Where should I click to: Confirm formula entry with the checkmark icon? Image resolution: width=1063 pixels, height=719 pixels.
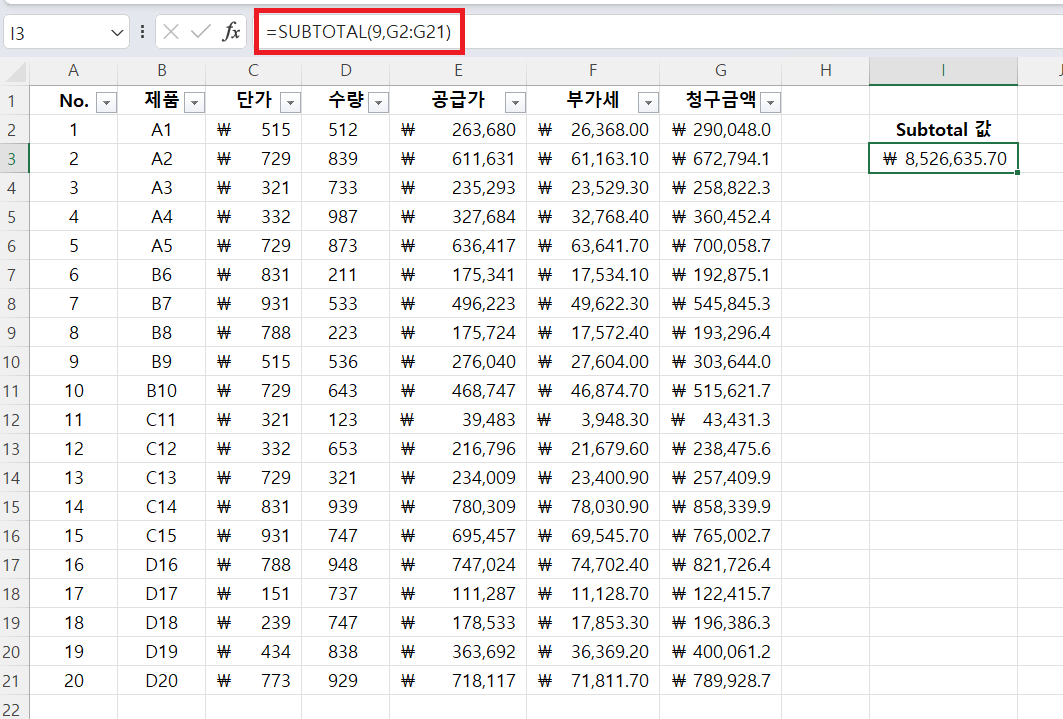pos(201,32)
